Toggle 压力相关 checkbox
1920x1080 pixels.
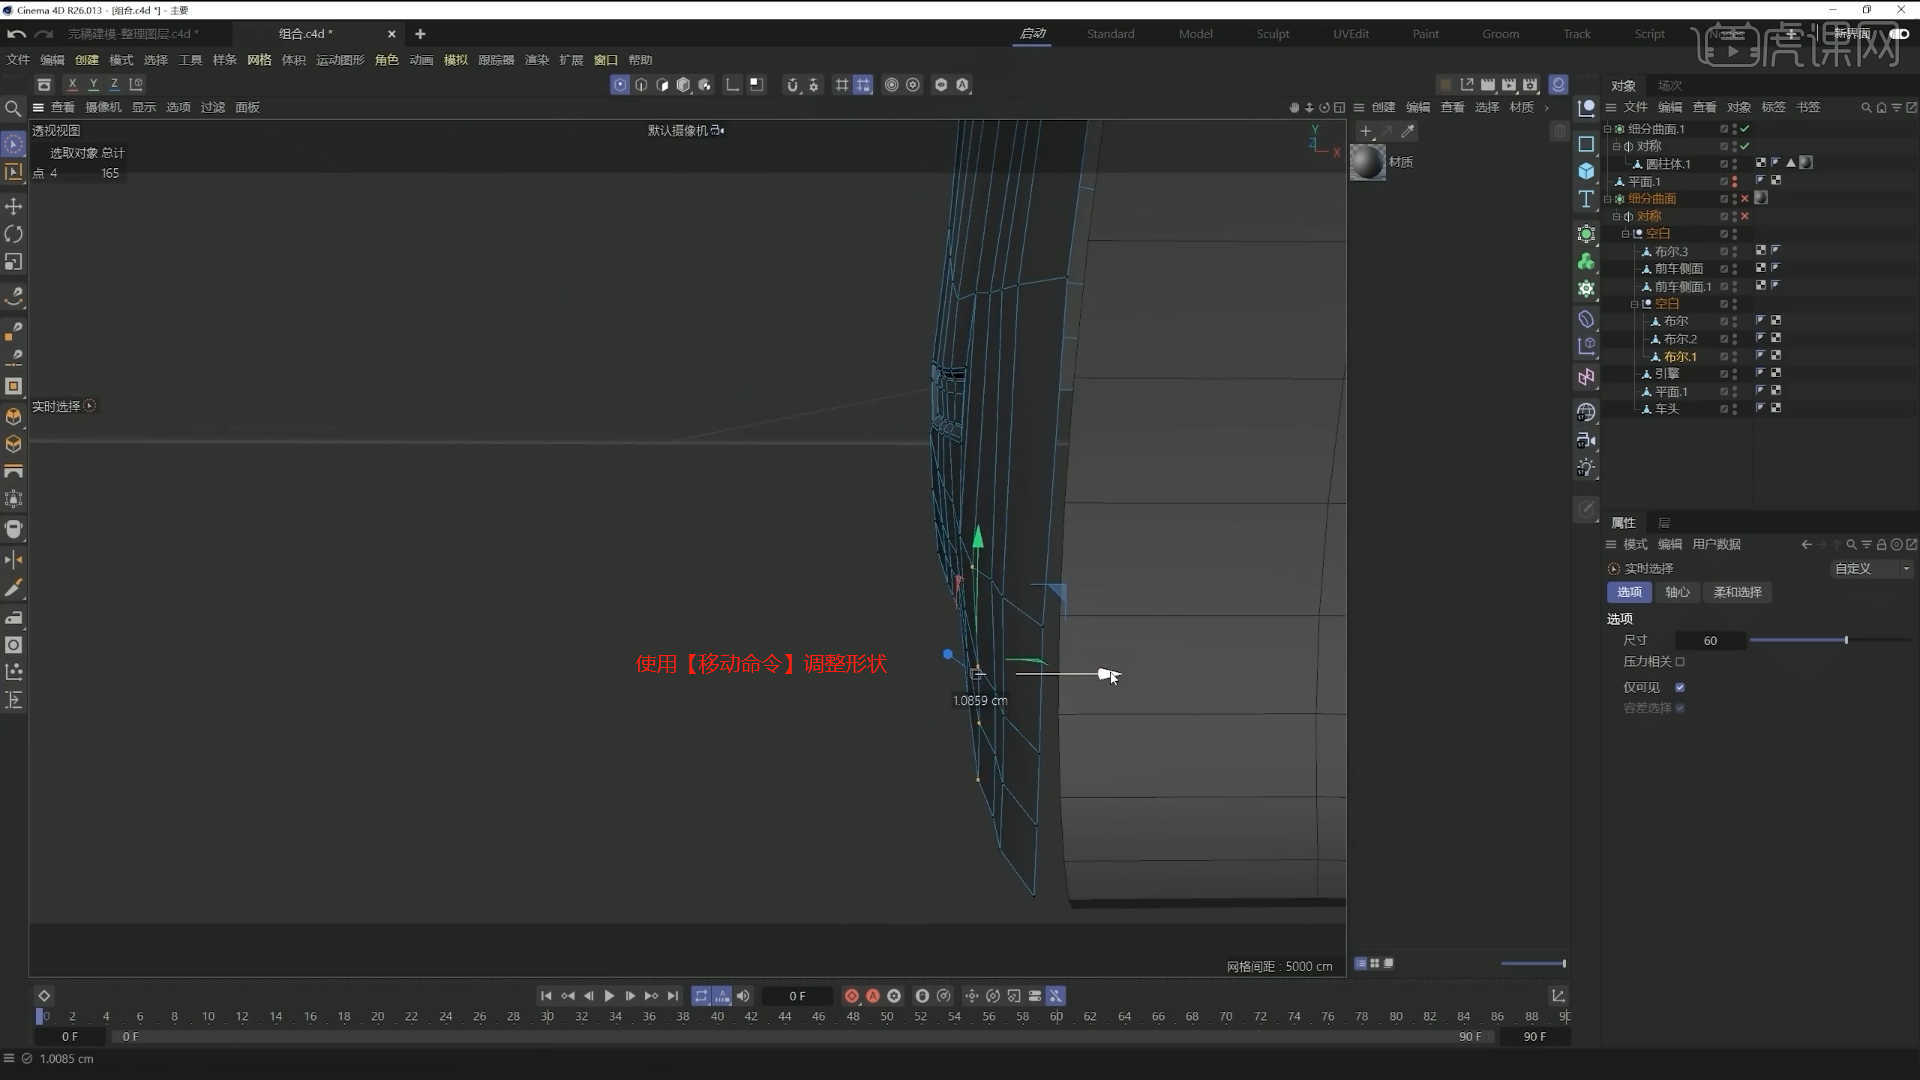click(x=1680, y=662)
